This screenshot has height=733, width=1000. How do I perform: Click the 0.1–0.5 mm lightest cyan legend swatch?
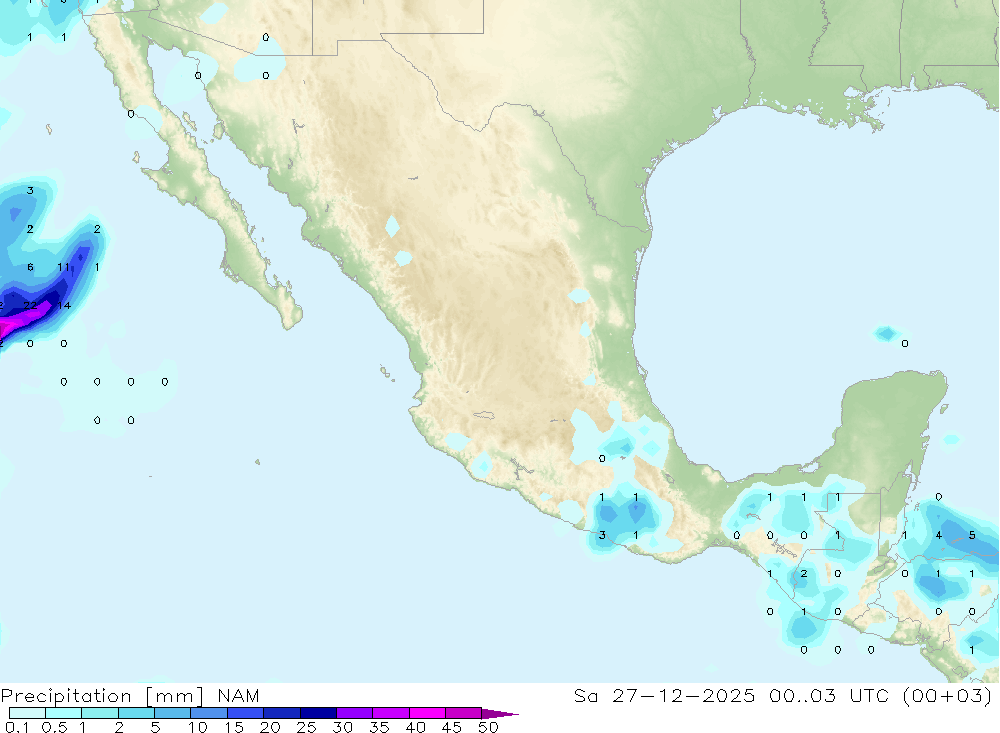click(27, 713)
